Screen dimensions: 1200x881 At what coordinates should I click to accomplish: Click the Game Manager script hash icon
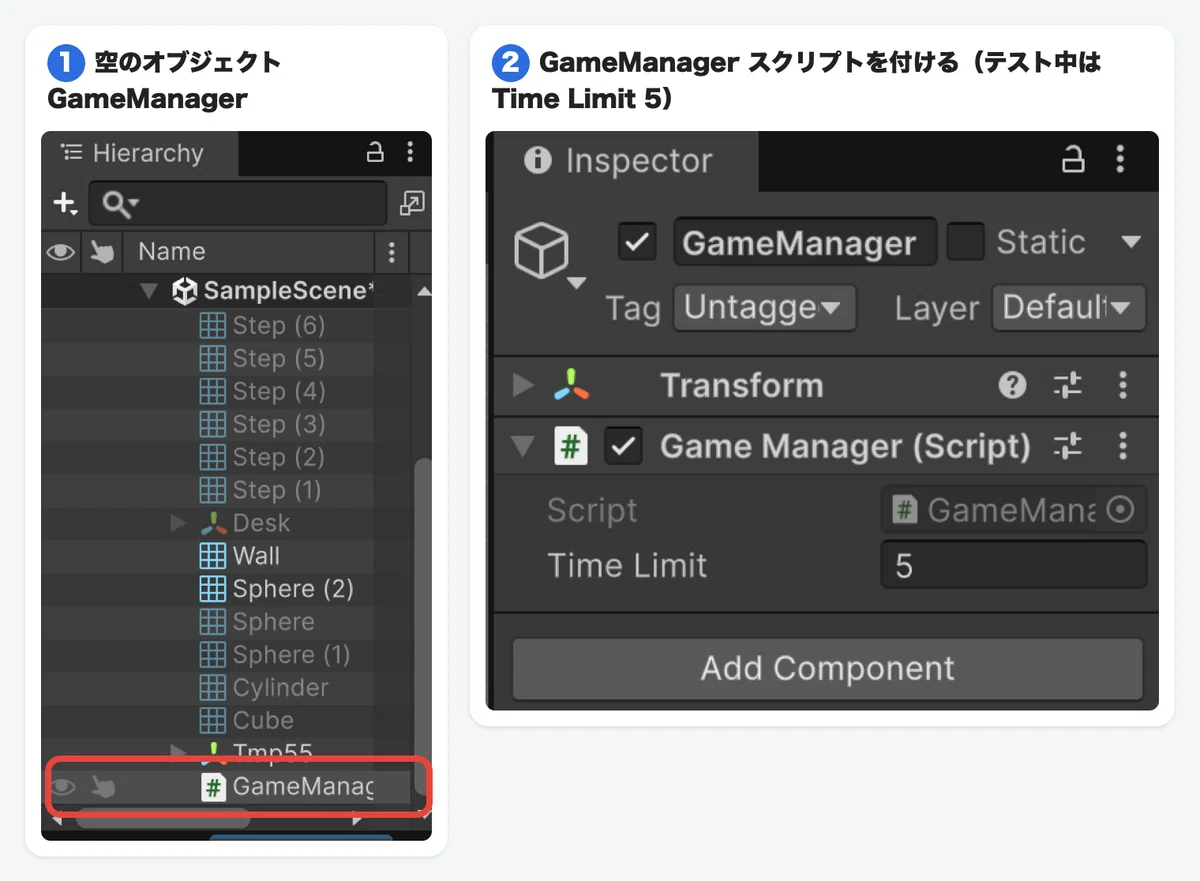[571, 447]
